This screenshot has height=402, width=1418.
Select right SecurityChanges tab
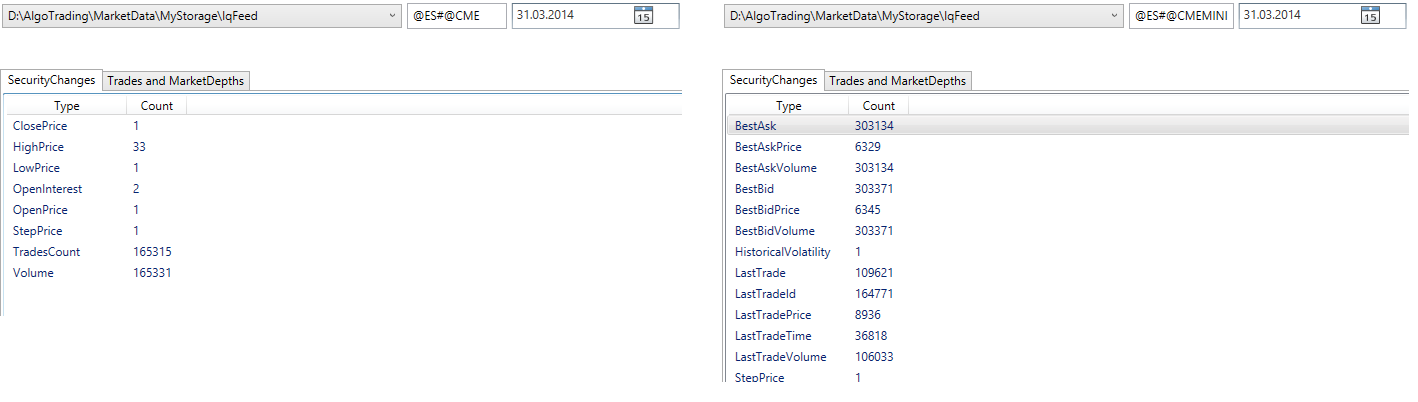(x=774, y=80)
